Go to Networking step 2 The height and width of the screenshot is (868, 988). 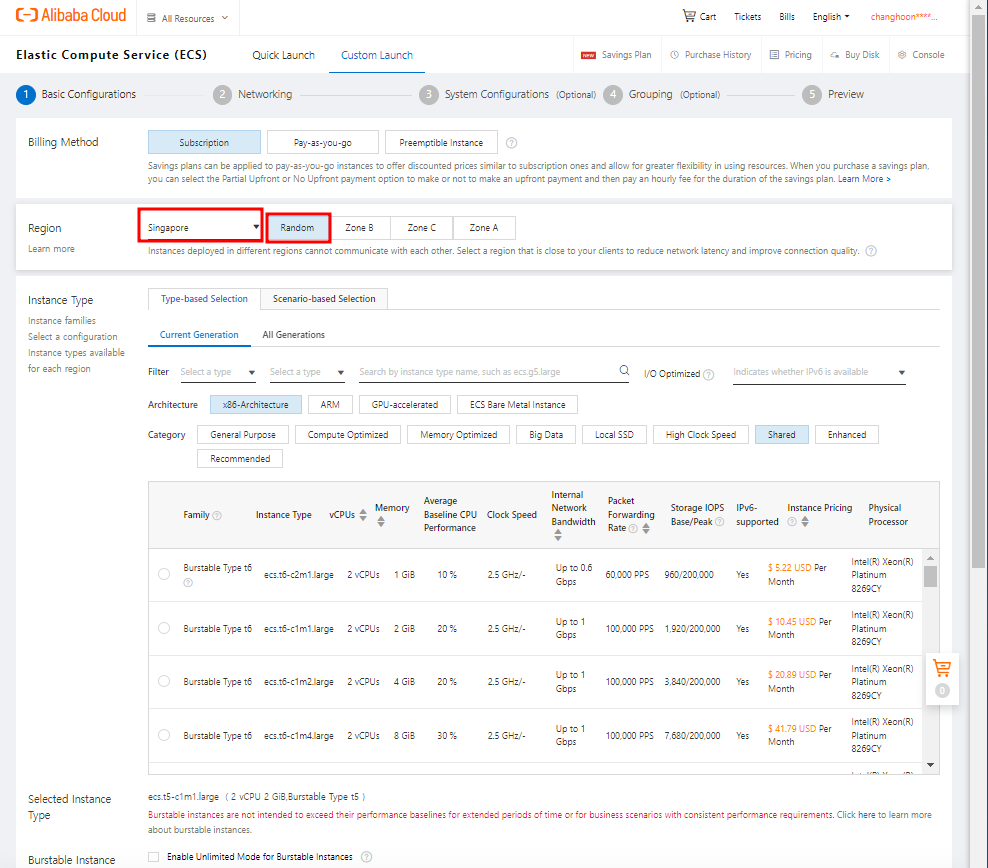(253, 94)
